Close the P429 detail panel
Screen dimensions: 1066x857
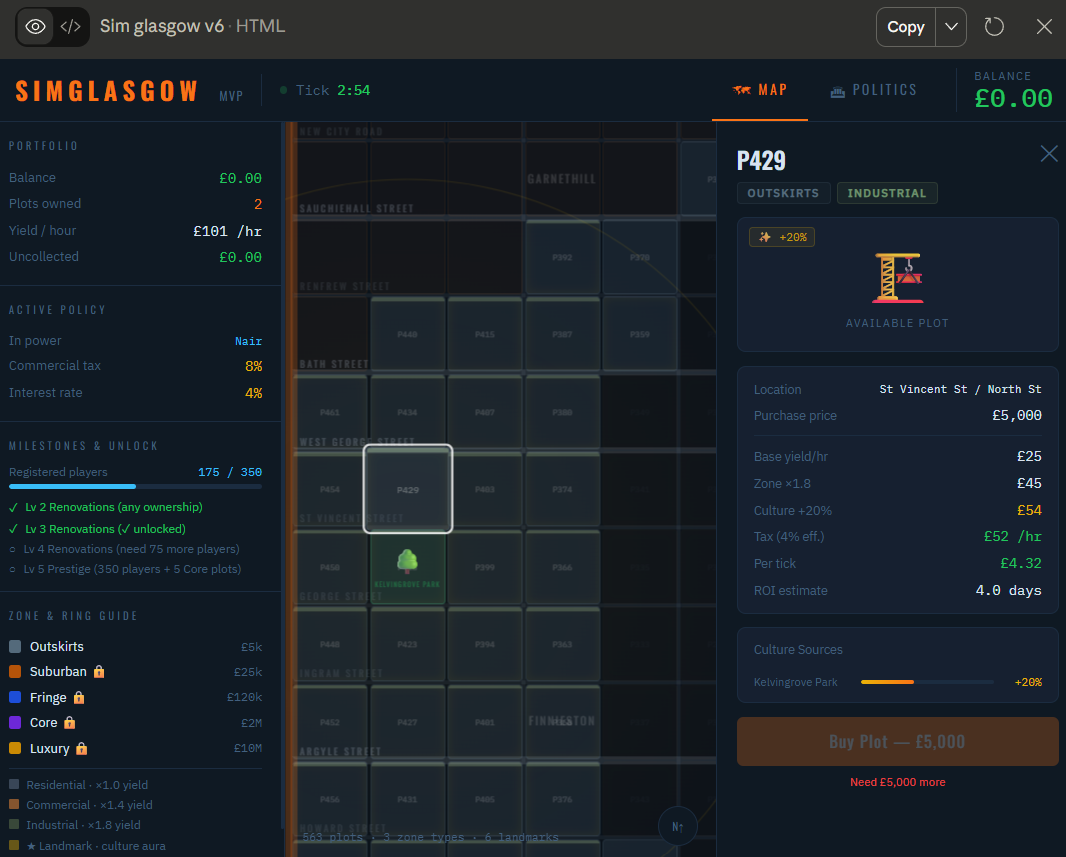click(1049, 154)
